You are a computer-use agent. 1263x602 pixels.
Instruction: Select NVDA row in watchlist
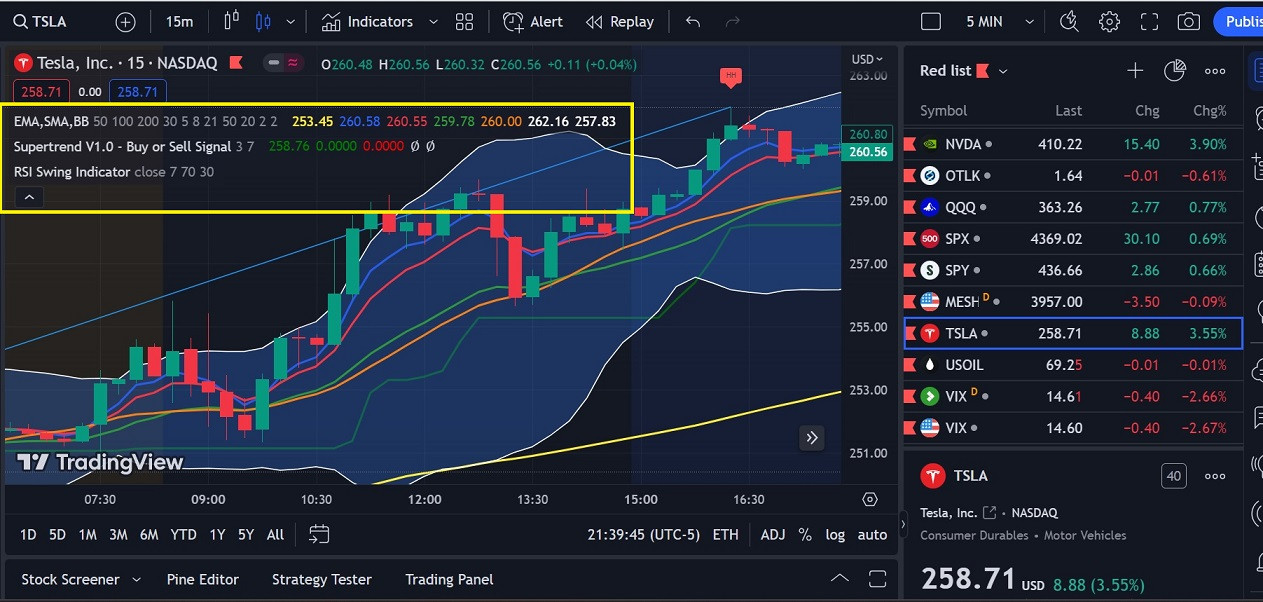point(1073,144)
